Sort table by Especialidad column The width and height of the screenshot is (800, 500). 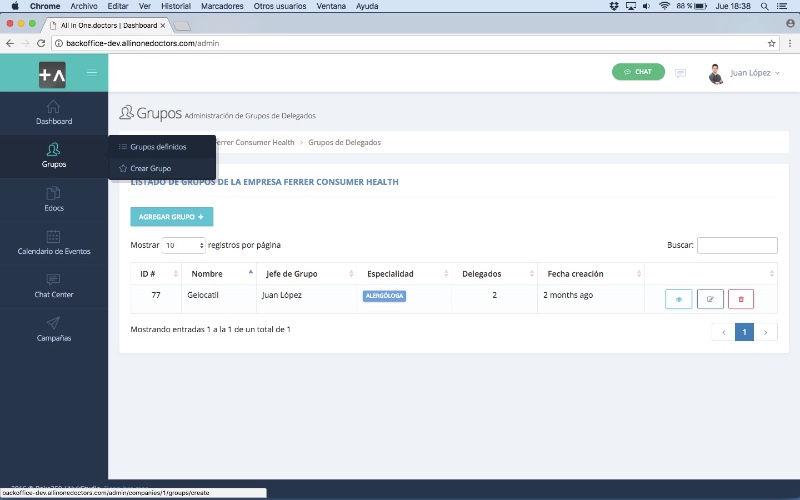point(404,274)
